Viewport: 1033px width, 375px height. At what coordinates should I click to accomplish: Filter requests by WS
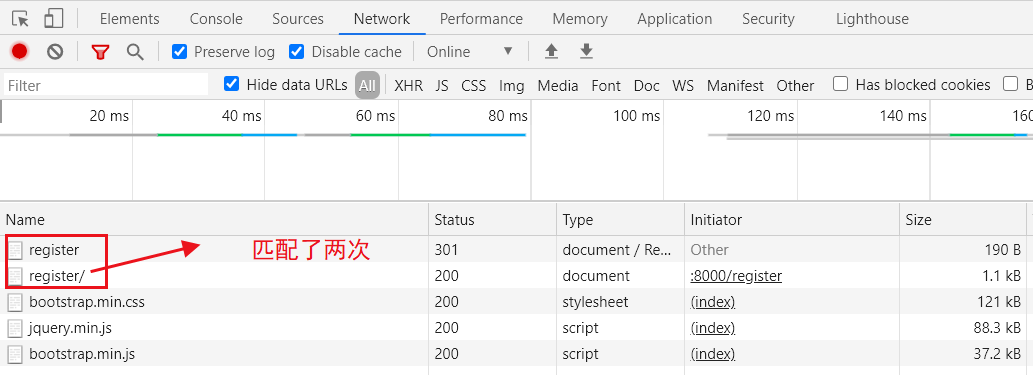click(683, 86)
